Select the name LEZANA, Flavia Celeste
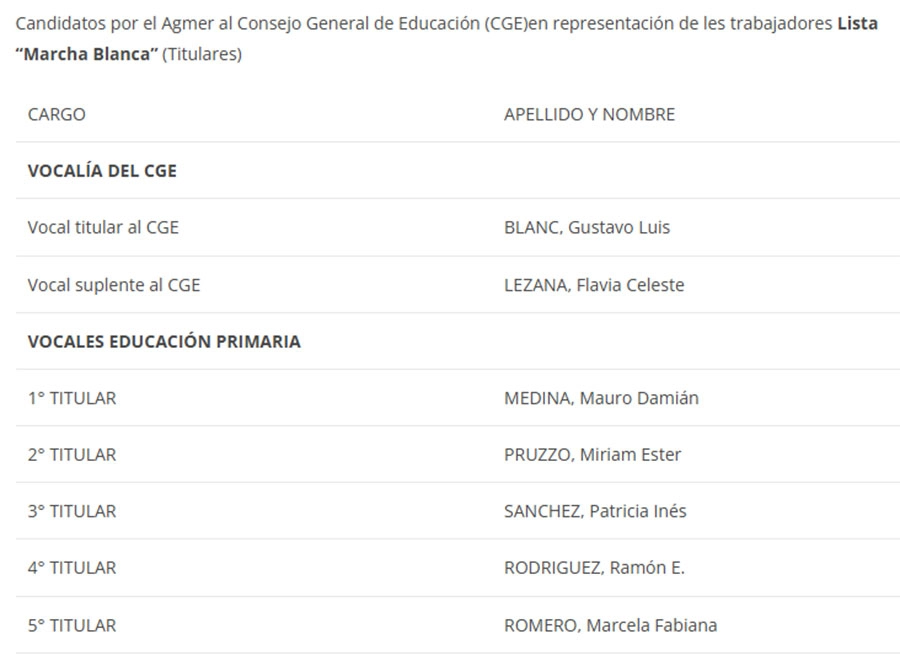Viewport: 900px width, 661px height. 594,285
